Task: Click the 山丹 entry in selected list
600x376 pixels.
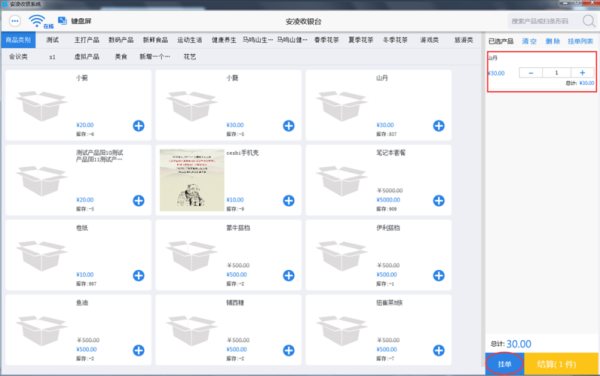Action: coord(541,72)
